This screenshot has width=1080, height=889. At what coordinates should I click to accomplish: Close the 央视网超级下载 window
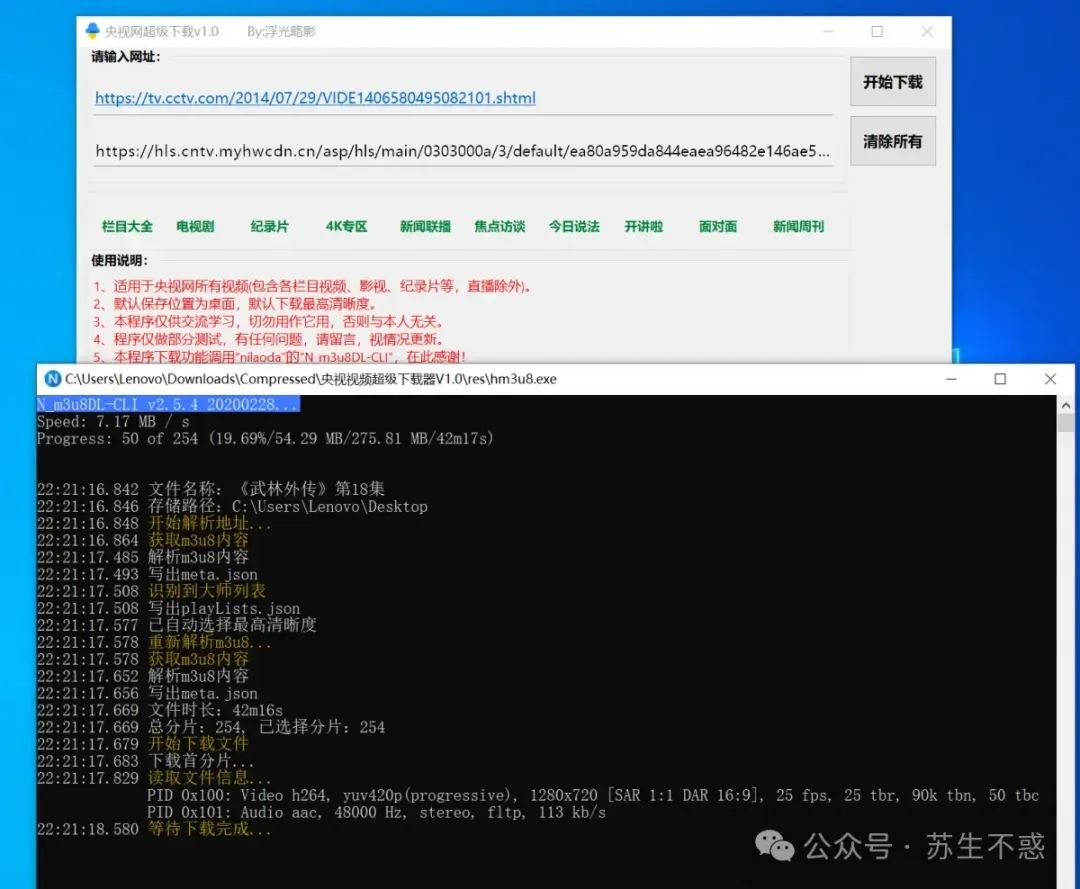(x=927, y=32)
